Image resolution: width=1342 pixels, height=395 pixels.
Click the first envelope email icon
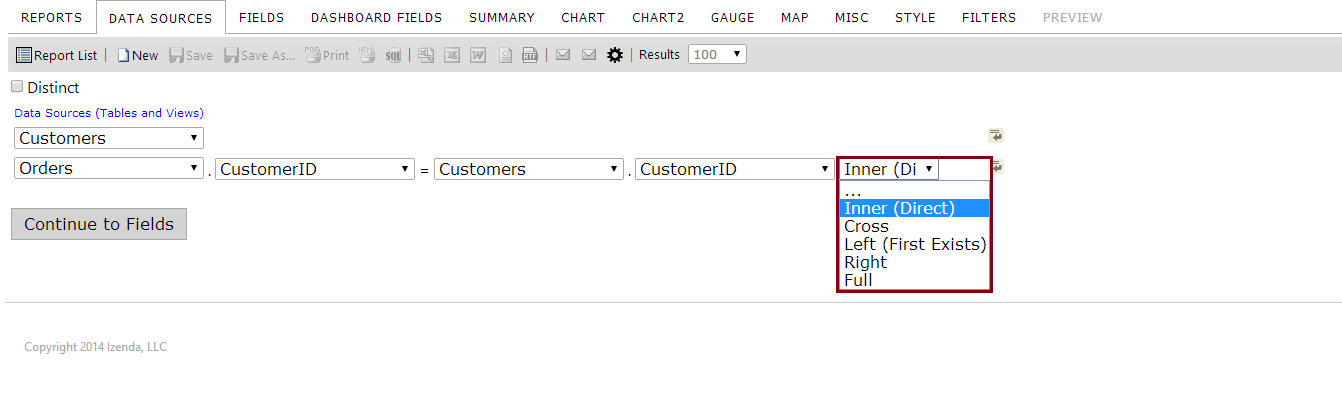coord(563,54)
